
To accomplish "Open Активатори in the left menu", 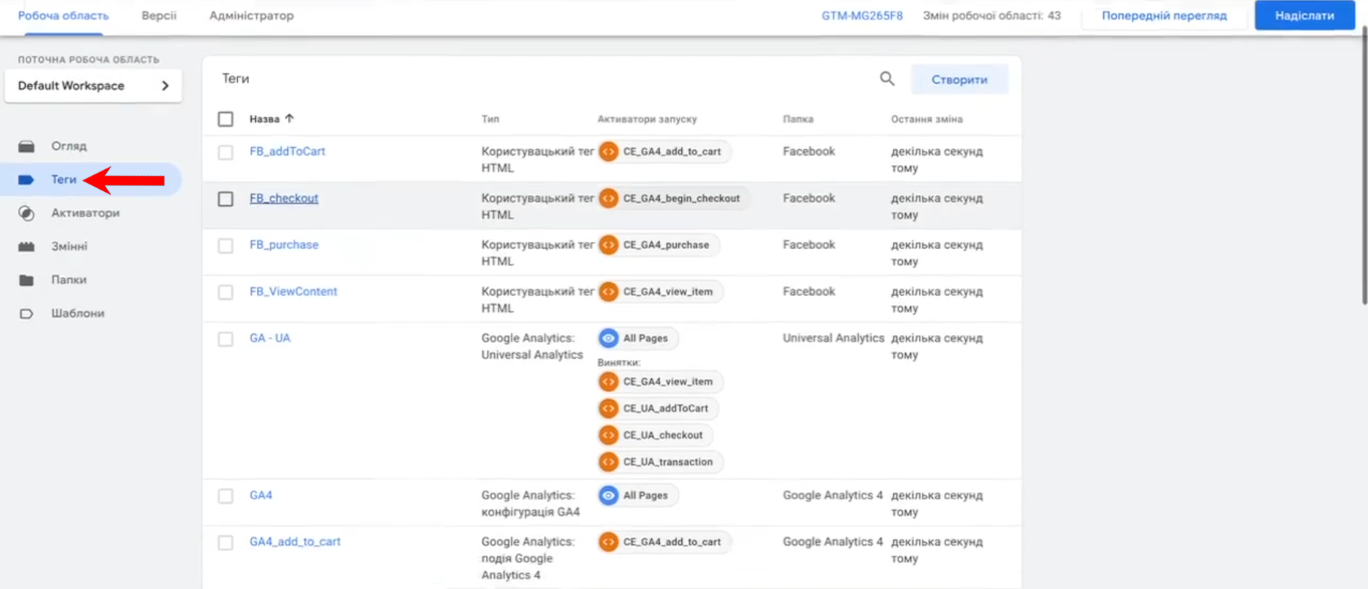I will pos(85,213).
